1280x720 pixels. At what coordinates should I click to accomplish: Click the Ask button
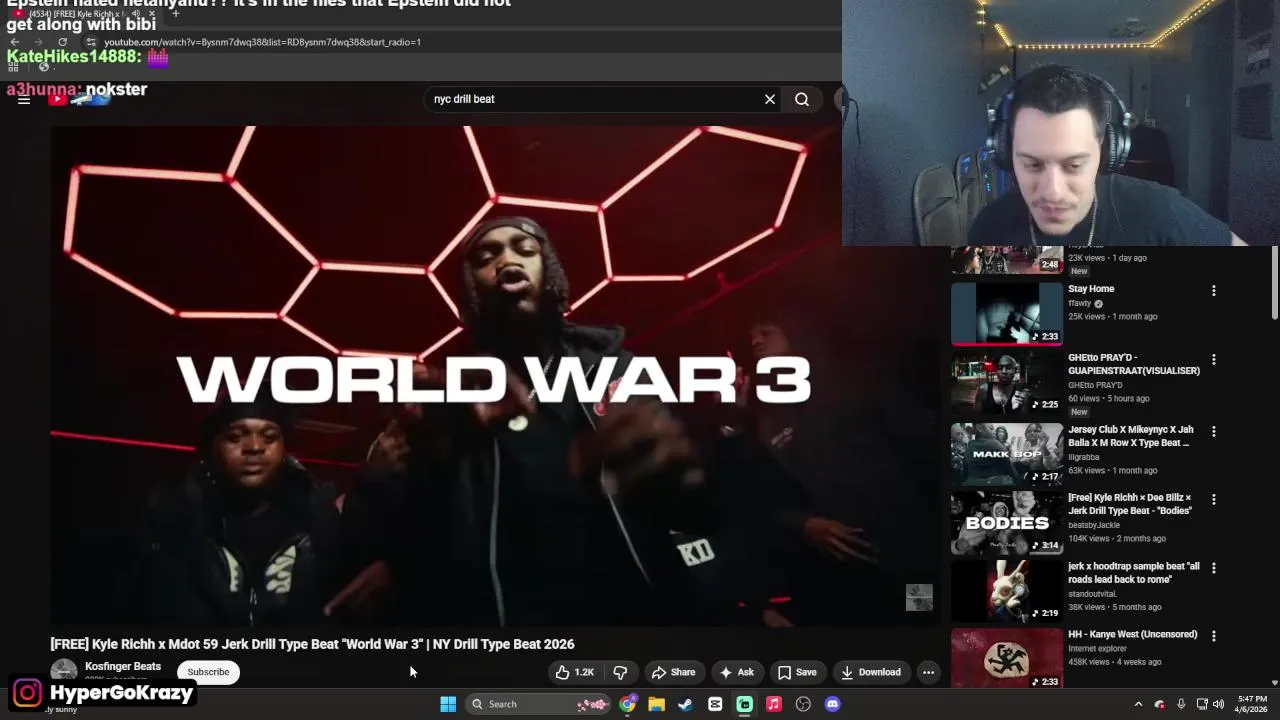[737, 672]
